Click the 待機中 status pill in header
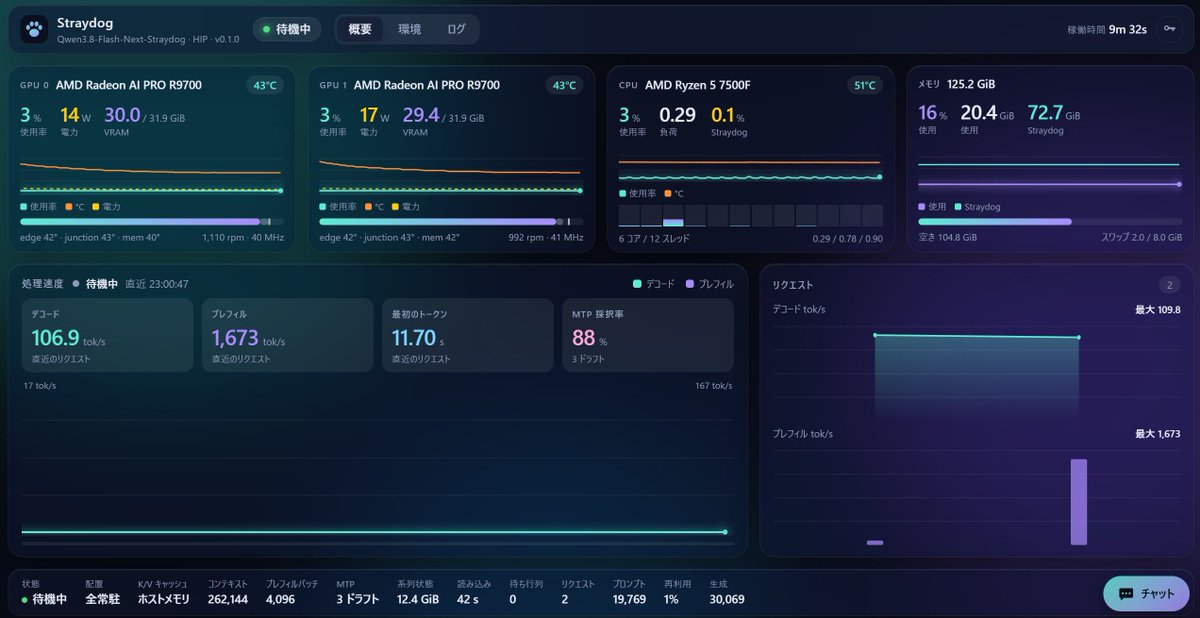Image resolution: width=1200 pixels, height=618 pixels. tap(287, 29)
